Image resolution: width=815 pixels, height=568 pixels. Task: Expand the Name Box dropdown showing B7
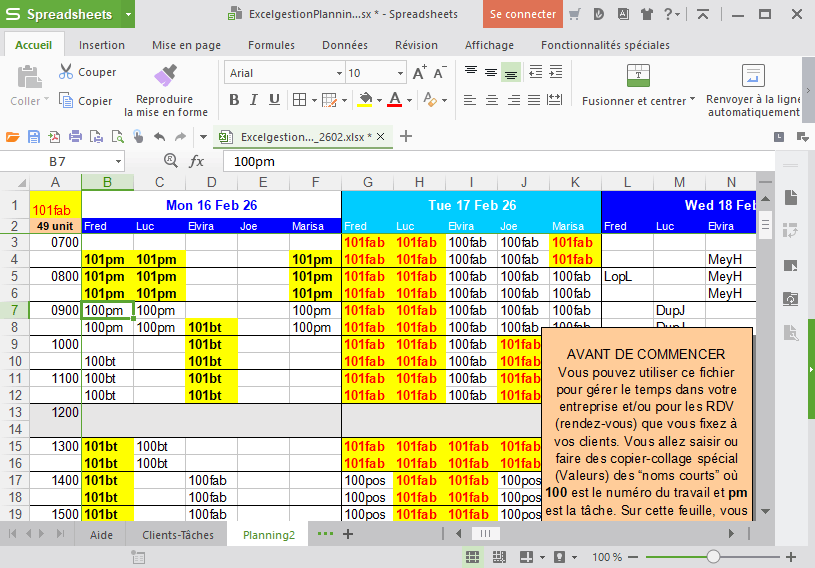tap(118, 161)
